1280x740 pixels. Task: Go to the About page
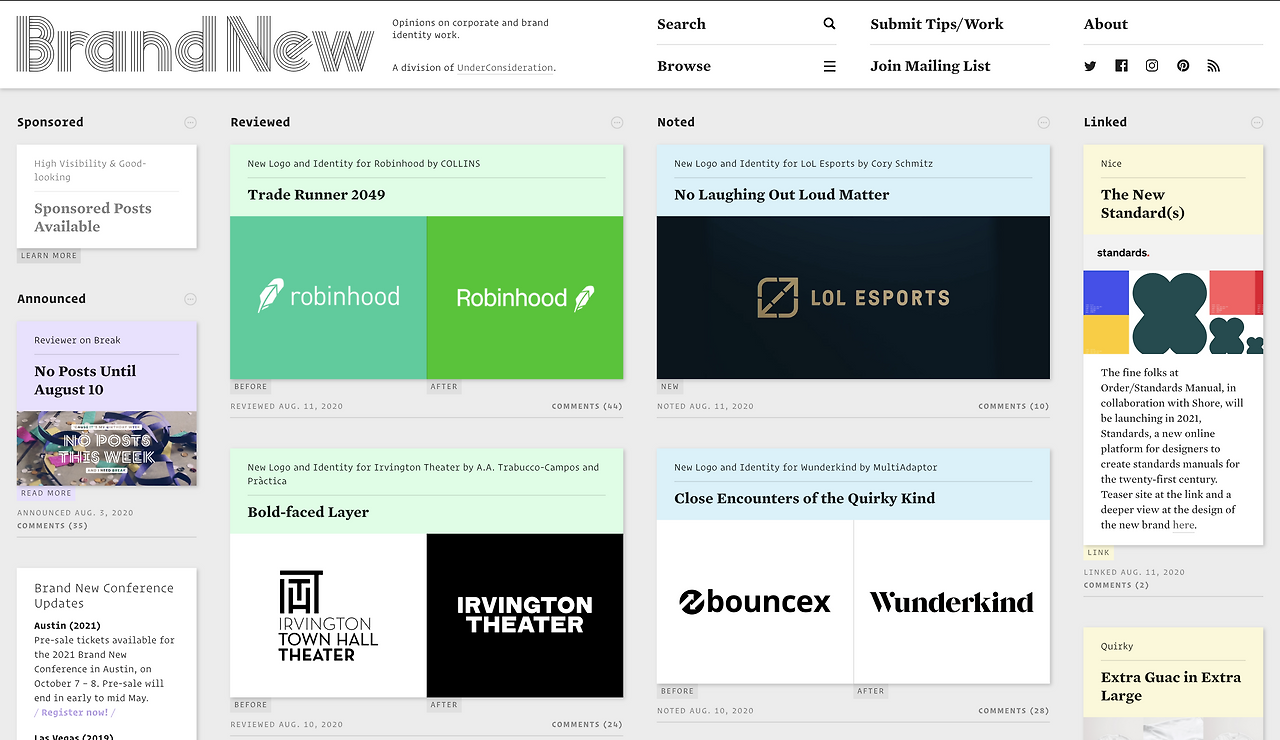coord(1106,24)
